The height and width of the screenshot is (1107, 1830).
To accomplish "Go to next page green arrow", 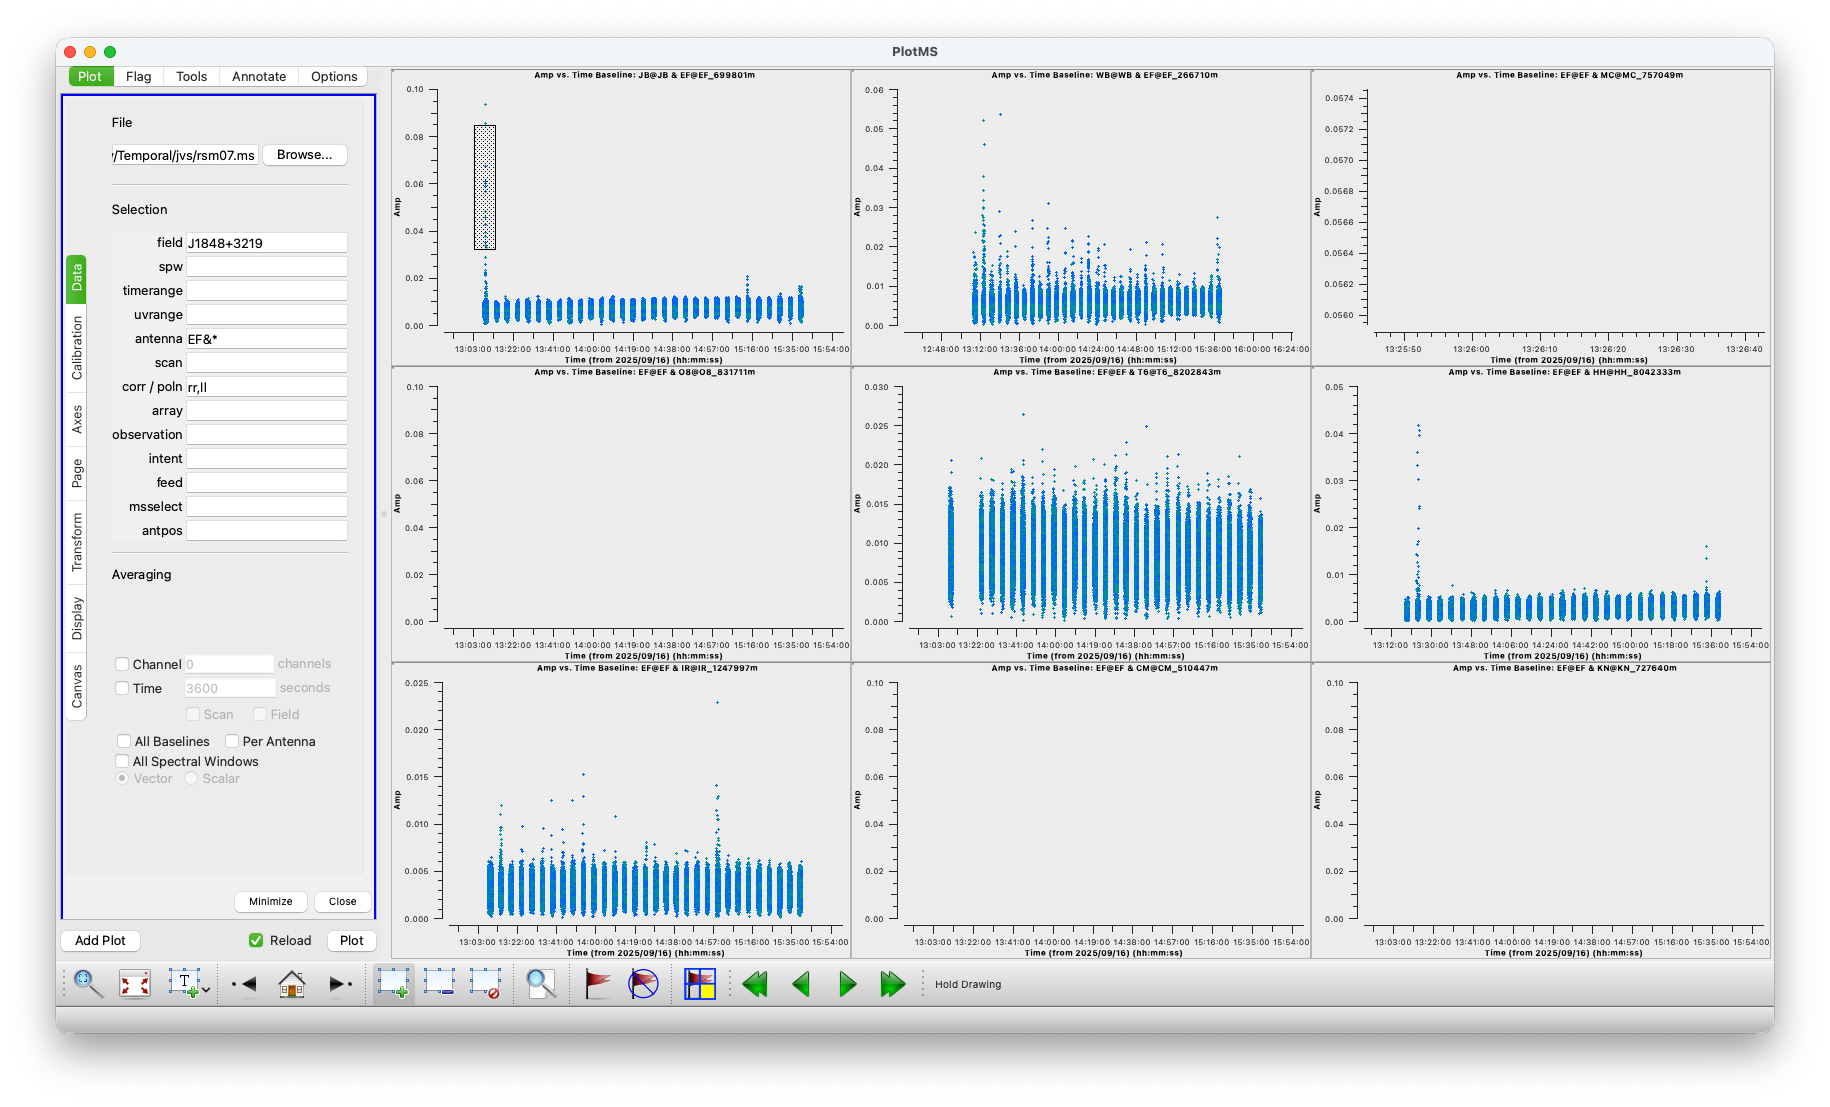I will coord(847,984).
